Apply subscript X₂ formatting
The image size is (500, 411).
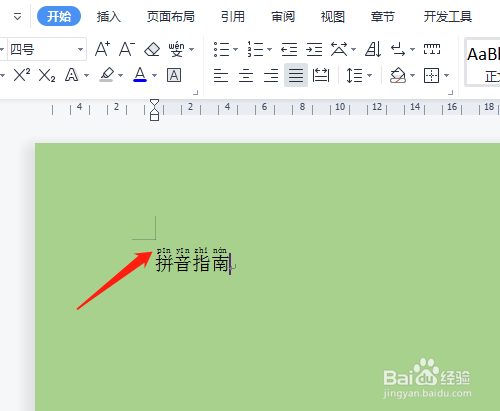pos(47,75)
